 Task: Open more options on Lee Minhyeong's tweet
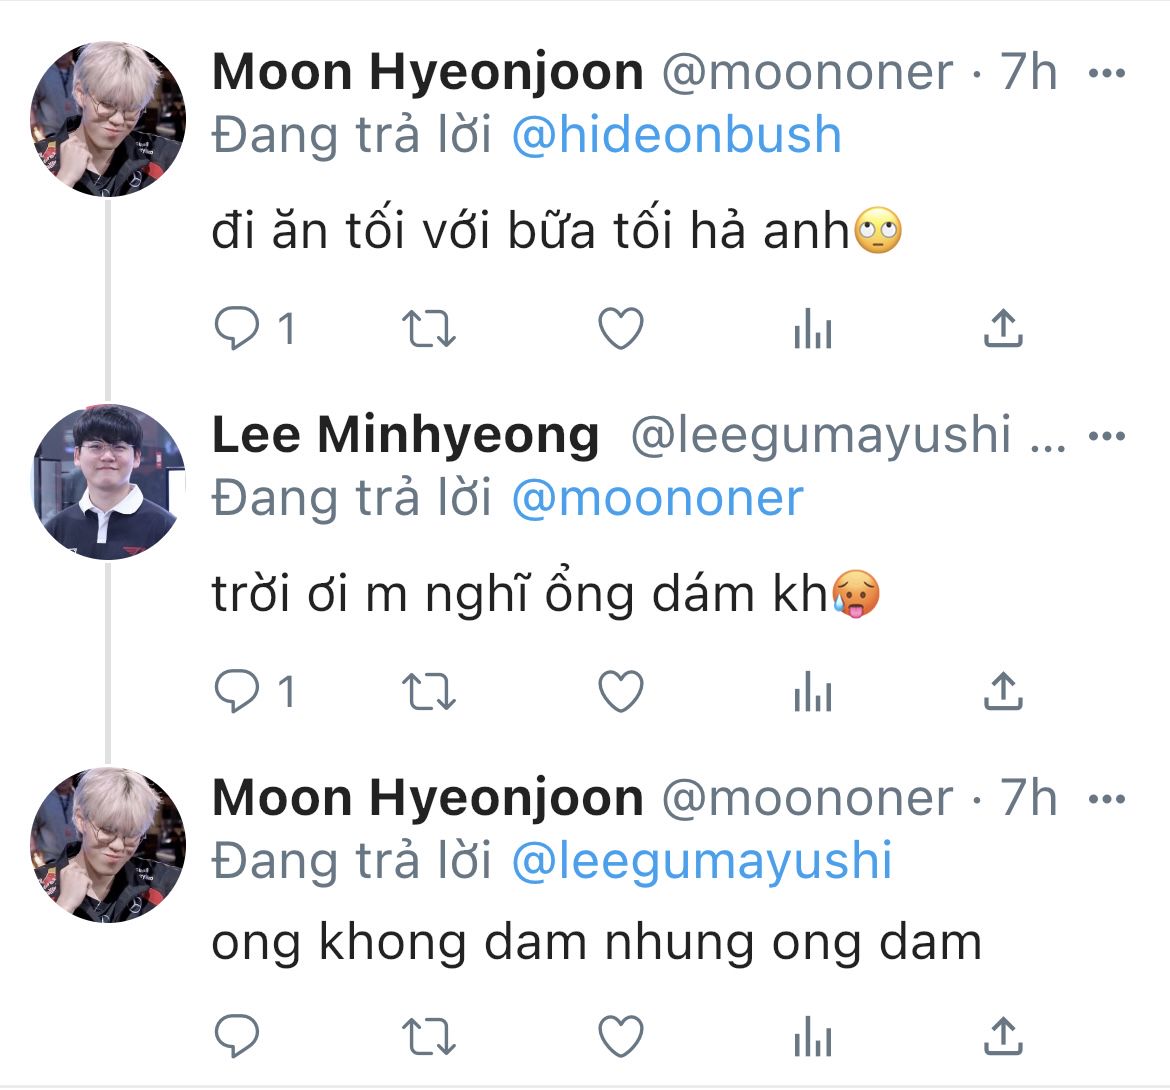click(x=1106, y=436)
